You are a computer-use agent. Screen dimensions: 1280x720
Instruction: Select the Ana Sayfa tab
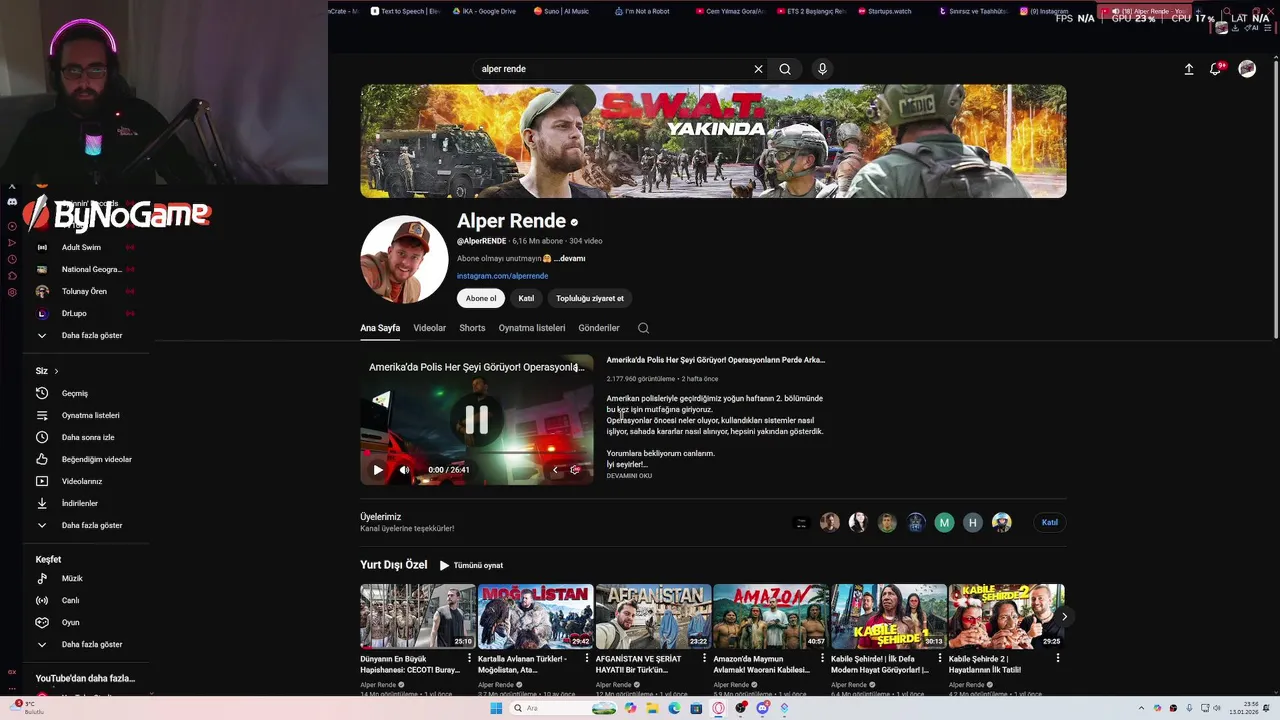(x=380, y=328)
